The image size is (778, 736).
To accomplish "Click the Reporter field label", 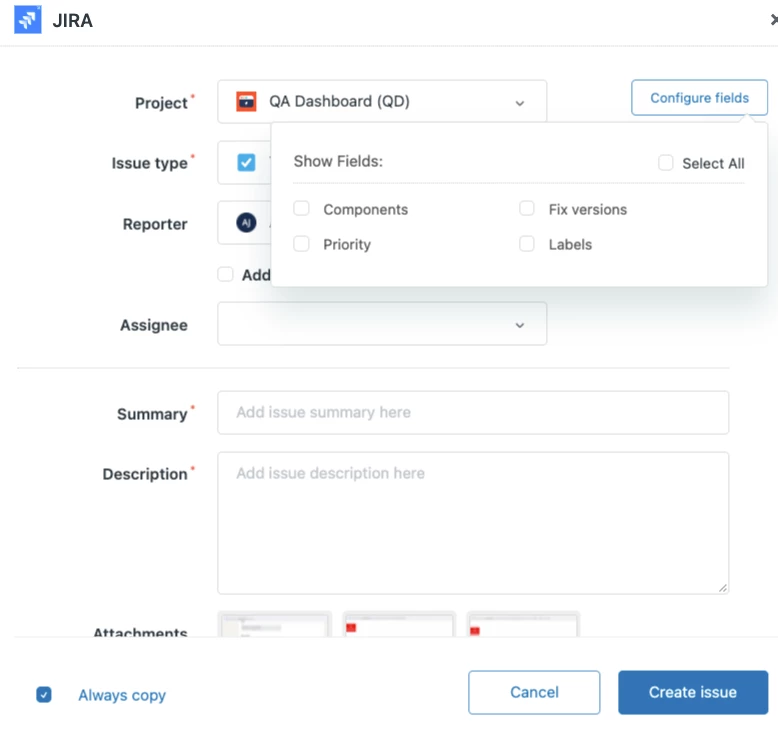I will pos(155,224).
